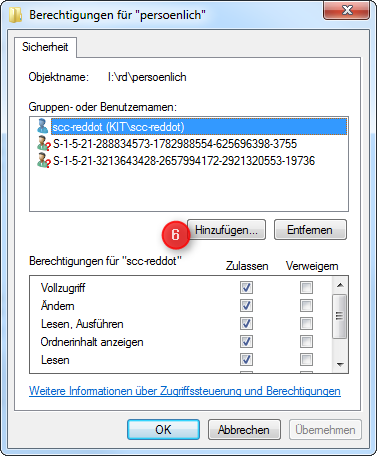The image size is (377, 456).
Task: Select S-1-5-21-3213643428-2657994172-2921320553-19736 entry
Action: coord(184,161)
